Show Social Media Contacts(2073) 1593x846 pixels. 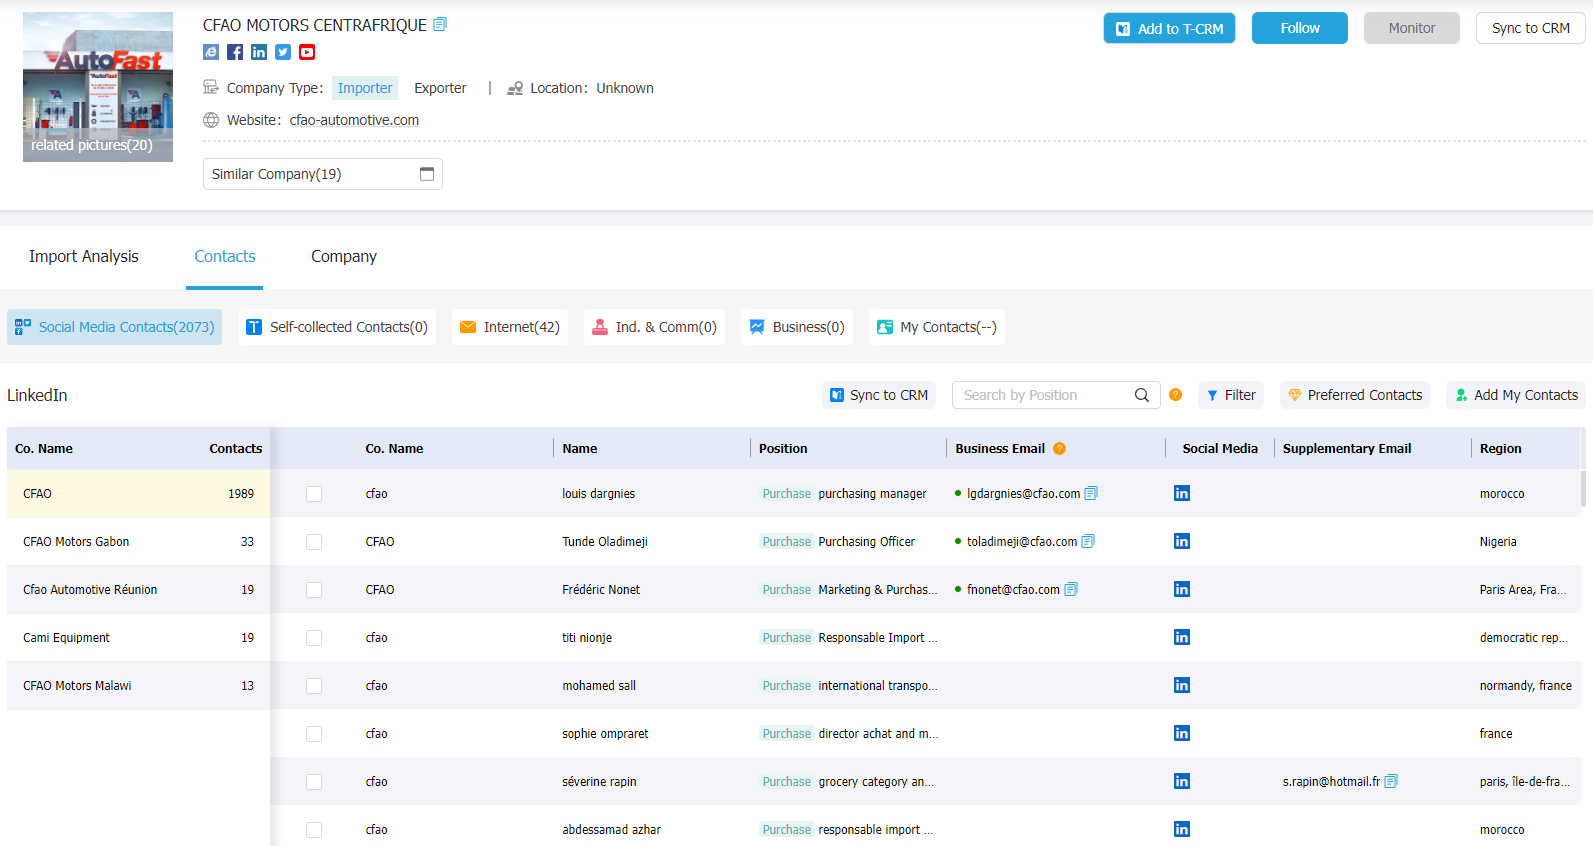pos(114,327)
